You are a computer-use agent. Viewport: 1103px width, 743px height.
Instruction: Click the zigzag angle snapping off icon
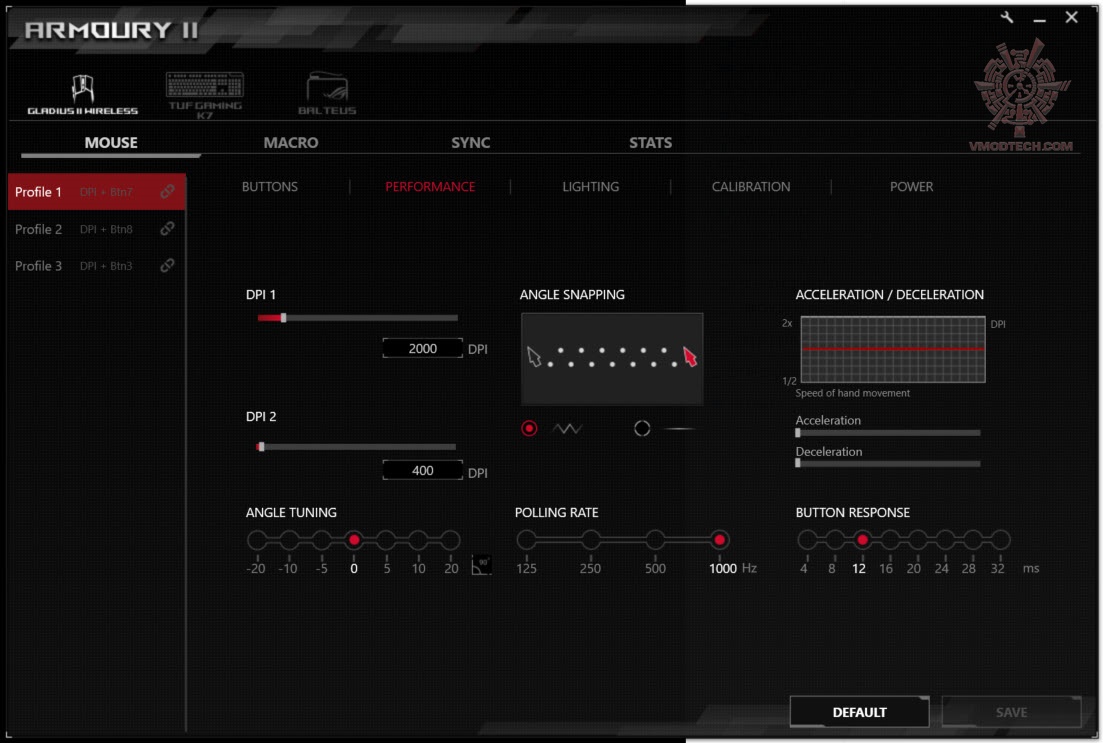point(567,428)
